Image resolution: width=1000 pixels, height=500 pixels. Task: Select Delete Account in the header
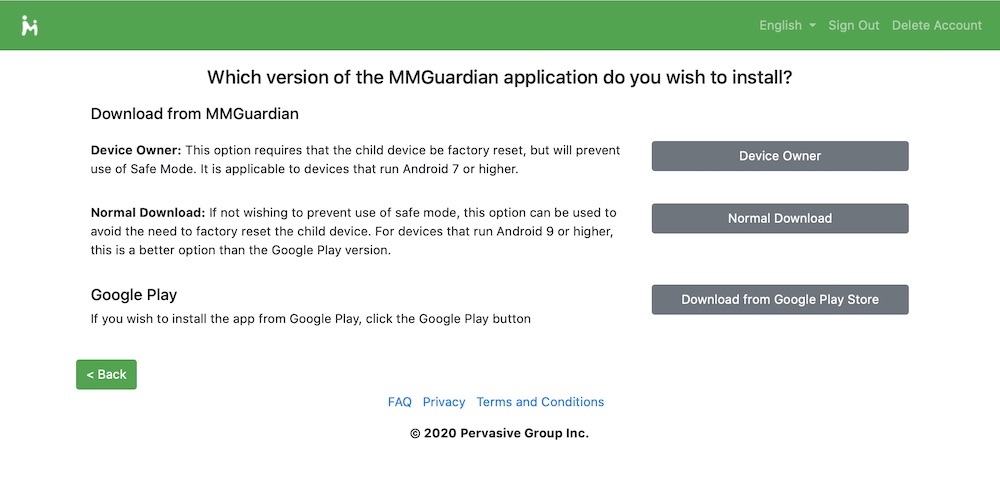[x=936, y=25]
